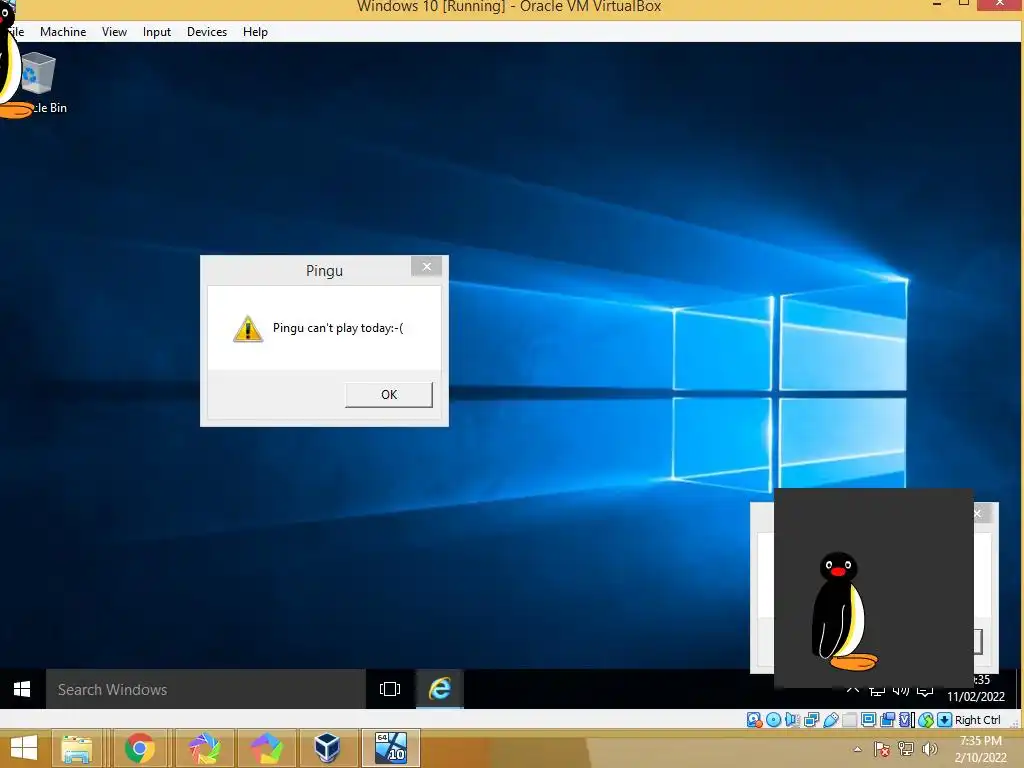The height and width of the screenshot is (768, 1024).
Task: Click VirtualBox audio indicator
Action: coord(792,720)
